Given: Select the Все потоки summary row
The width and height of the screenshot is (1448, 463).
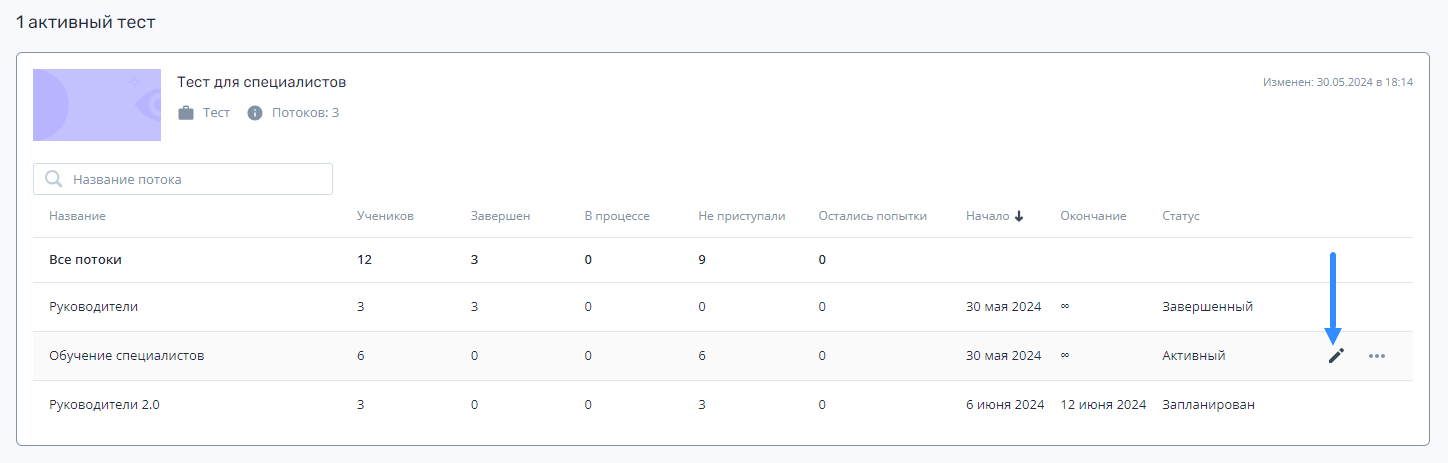Looking at the screenshot, I should point(723,260).
